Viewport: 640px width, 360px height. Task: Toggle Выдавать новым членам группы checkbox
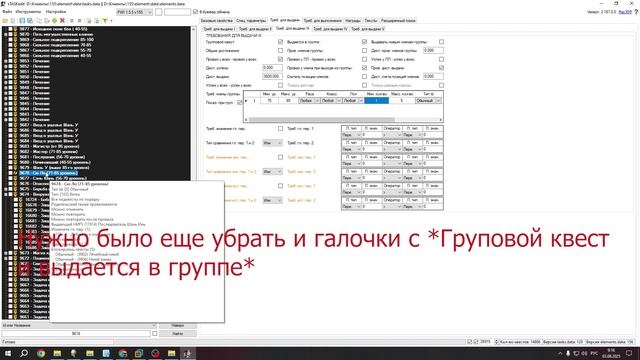(441, 42)
